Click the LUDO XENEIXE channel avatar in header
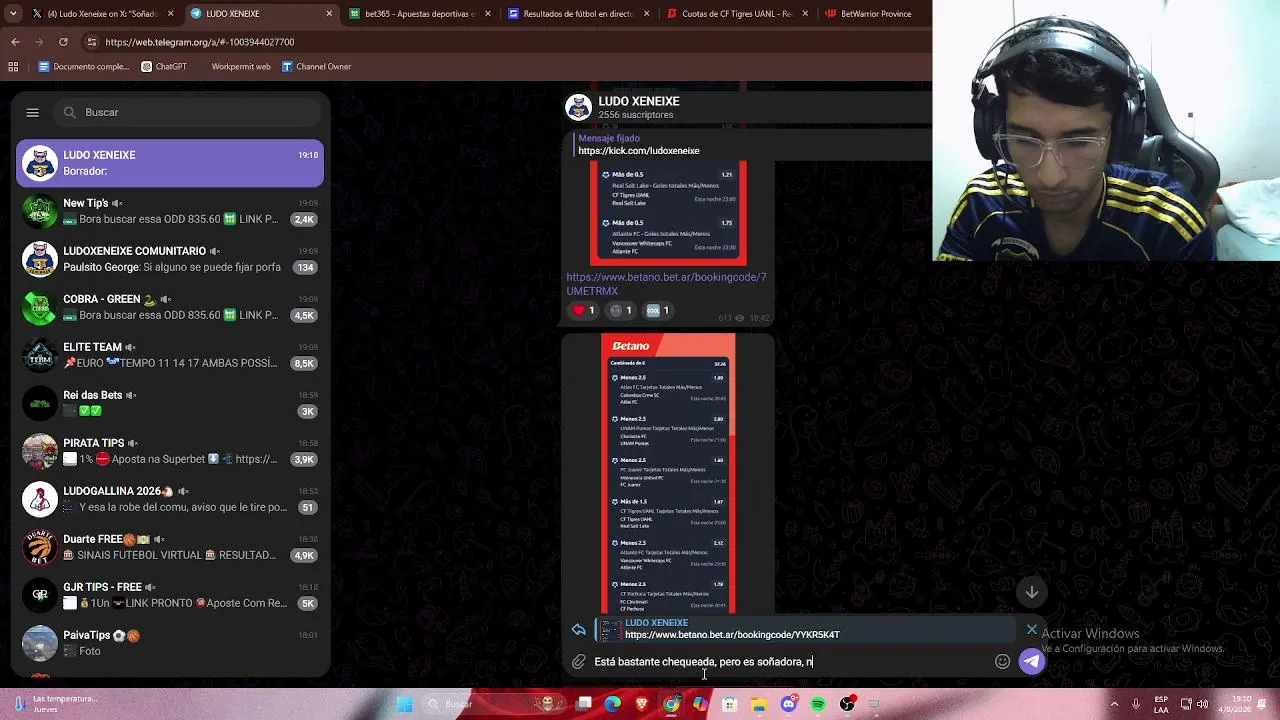The image size is (1280, 720). click(578, 107)
